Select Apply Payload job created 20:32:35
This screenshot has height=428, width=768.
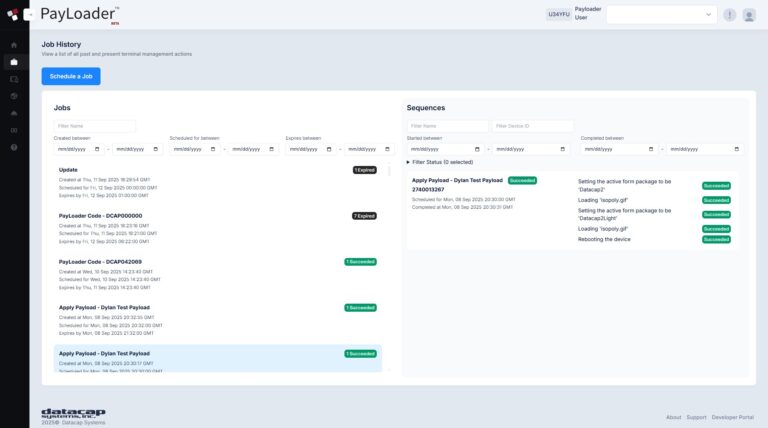click(x=217, y=320)
